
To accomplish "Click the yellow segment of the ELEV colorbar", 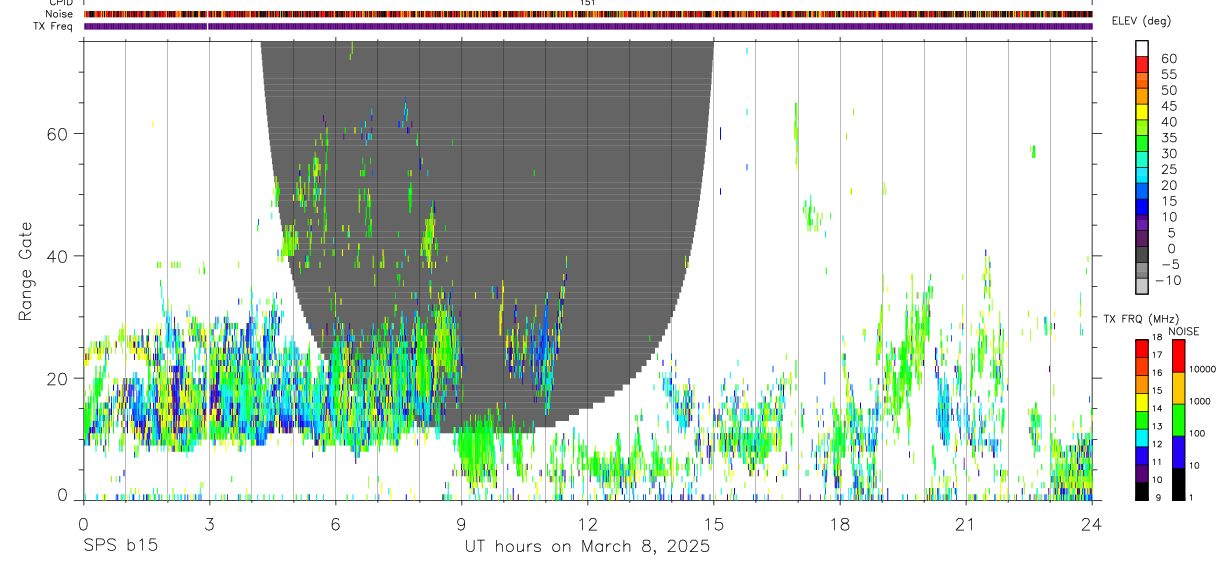I will [1142, 113].
